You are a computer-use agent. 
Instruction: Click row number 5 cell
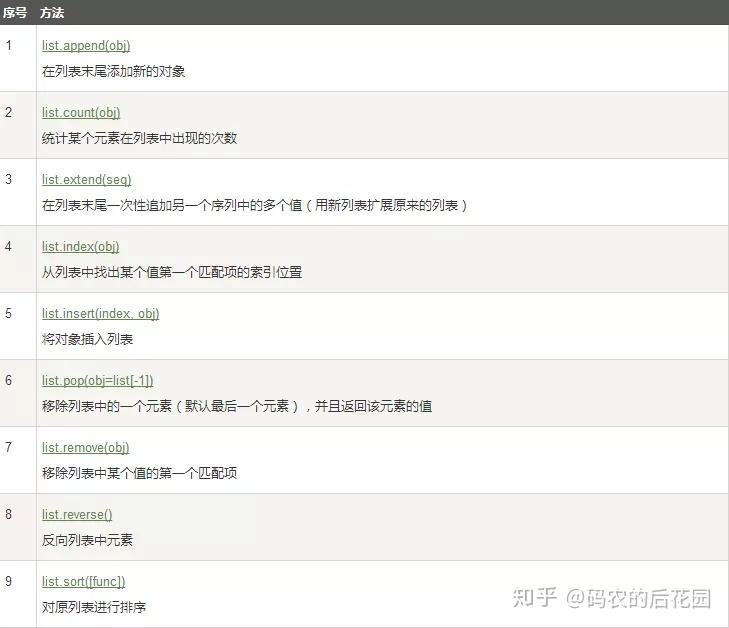18,326
